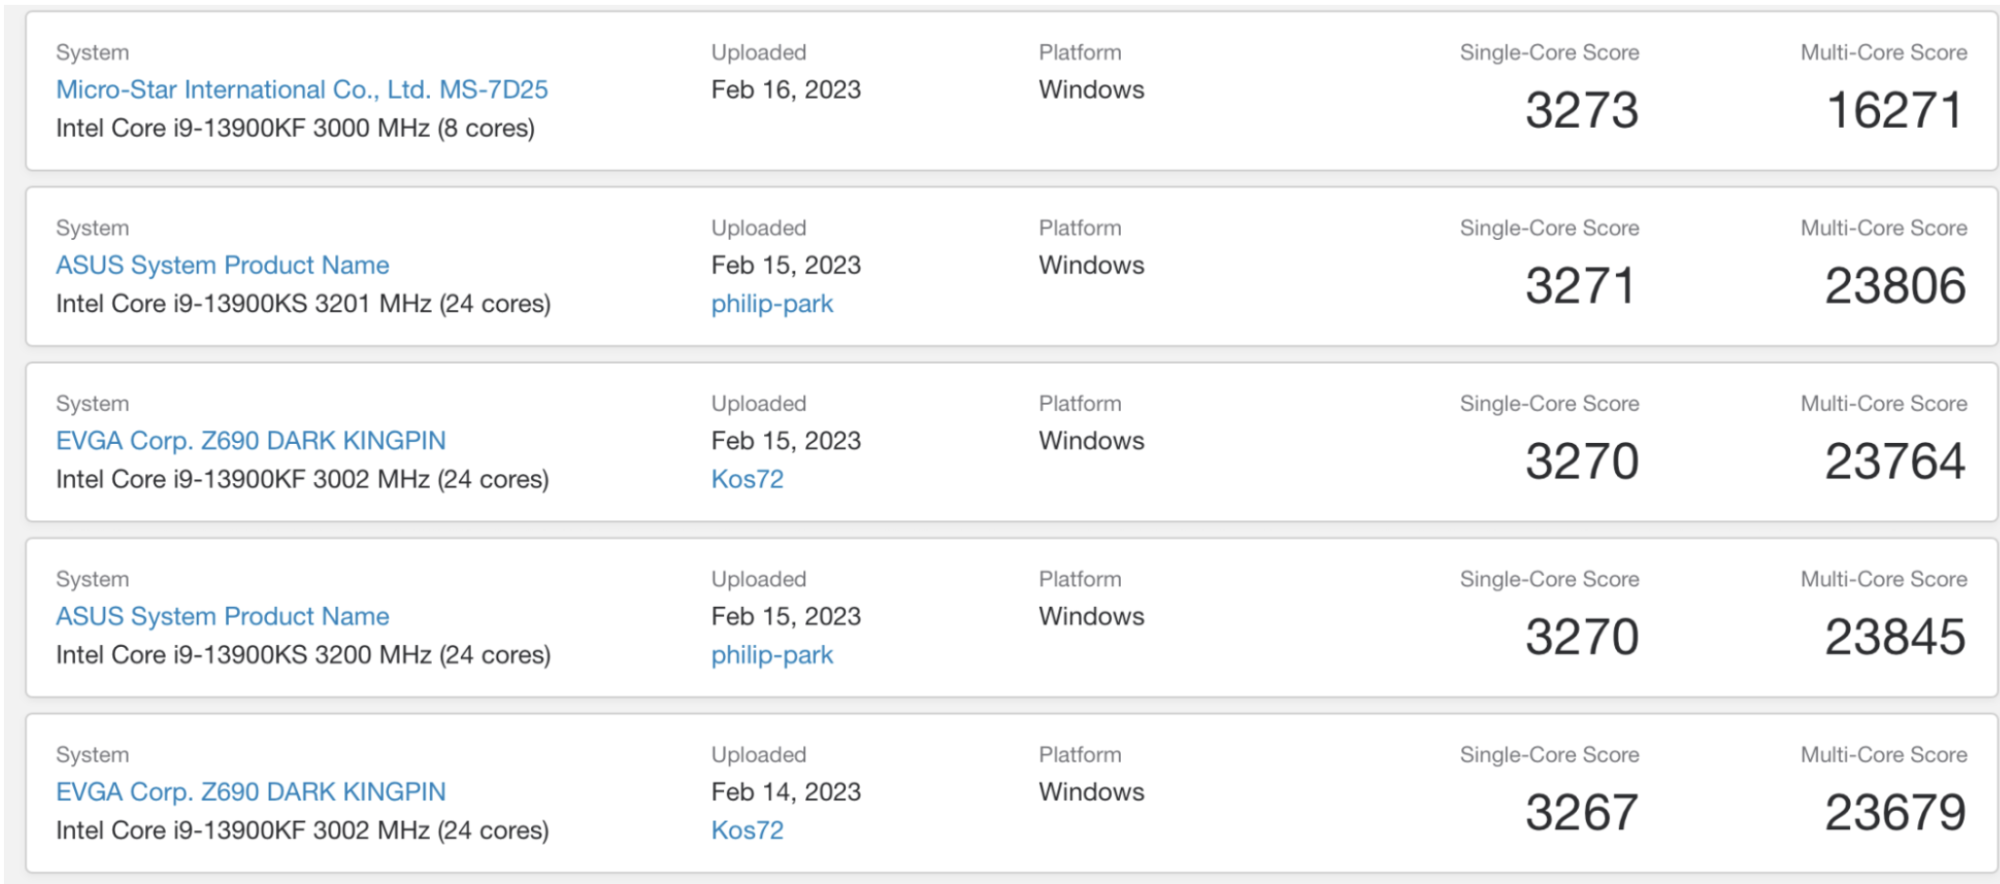
Task: Select the single-core score 3271
Action: [1581, 286]
